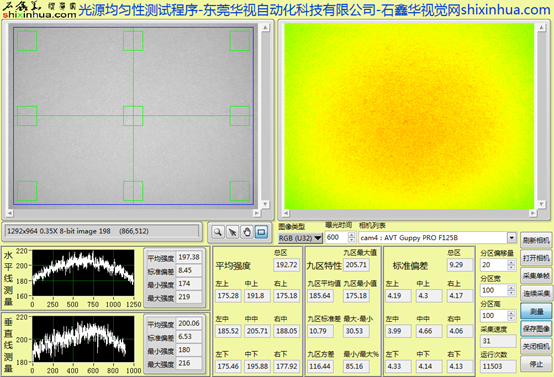Increase 分区偏移量 with the up stepper
The image size is (554, 377).
tap(511, 262)
